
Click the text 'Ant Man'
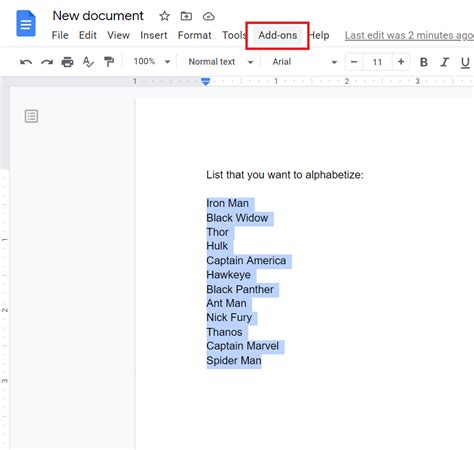click(226, 303)
